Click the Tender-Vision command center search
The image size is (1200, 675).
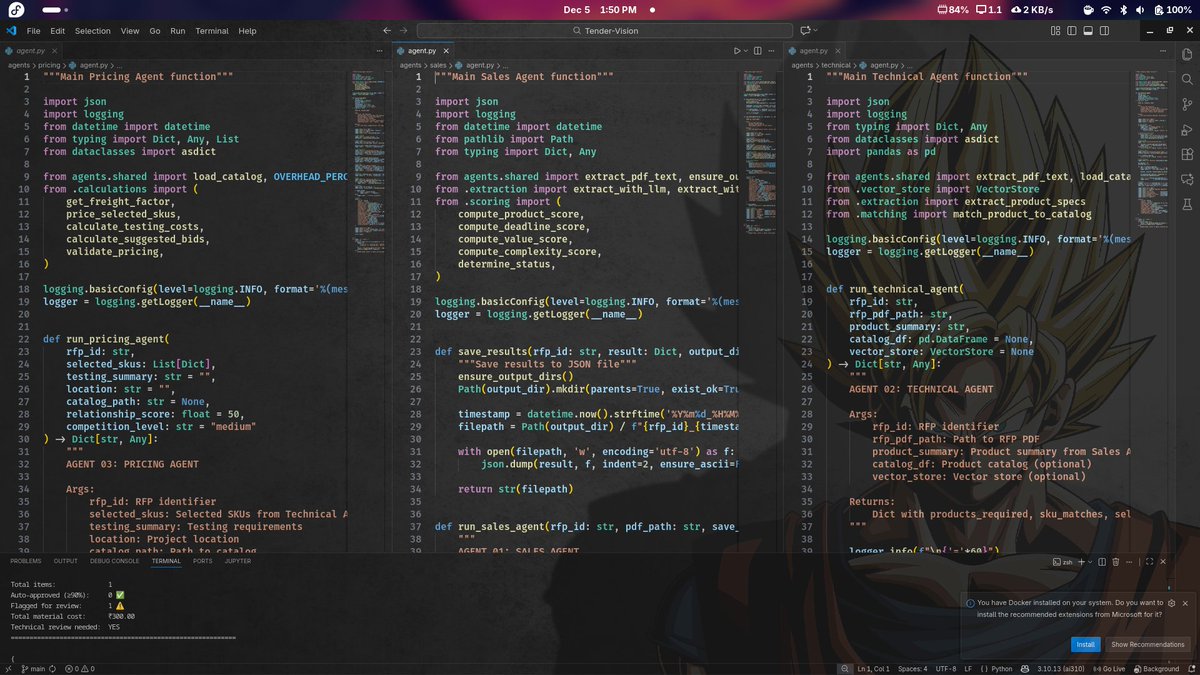[x=605, y=31]
